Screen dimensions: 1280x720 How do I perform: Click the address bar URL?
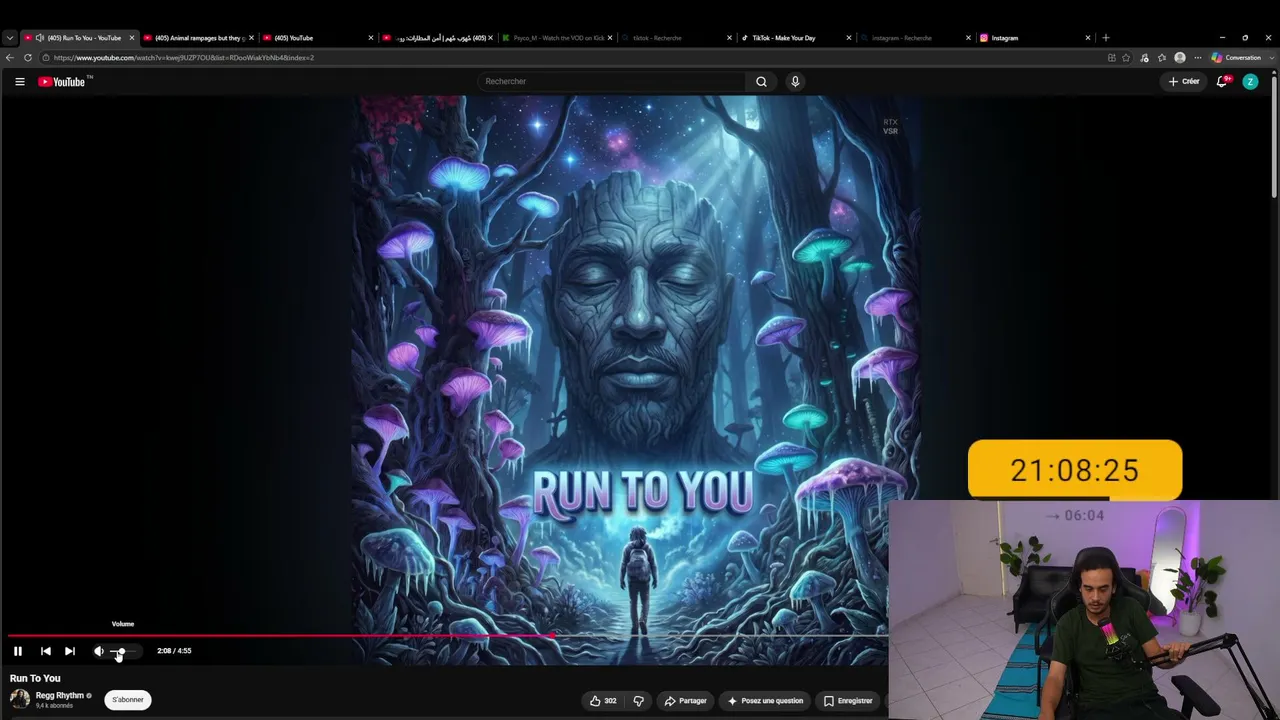[x=184, y=58]
